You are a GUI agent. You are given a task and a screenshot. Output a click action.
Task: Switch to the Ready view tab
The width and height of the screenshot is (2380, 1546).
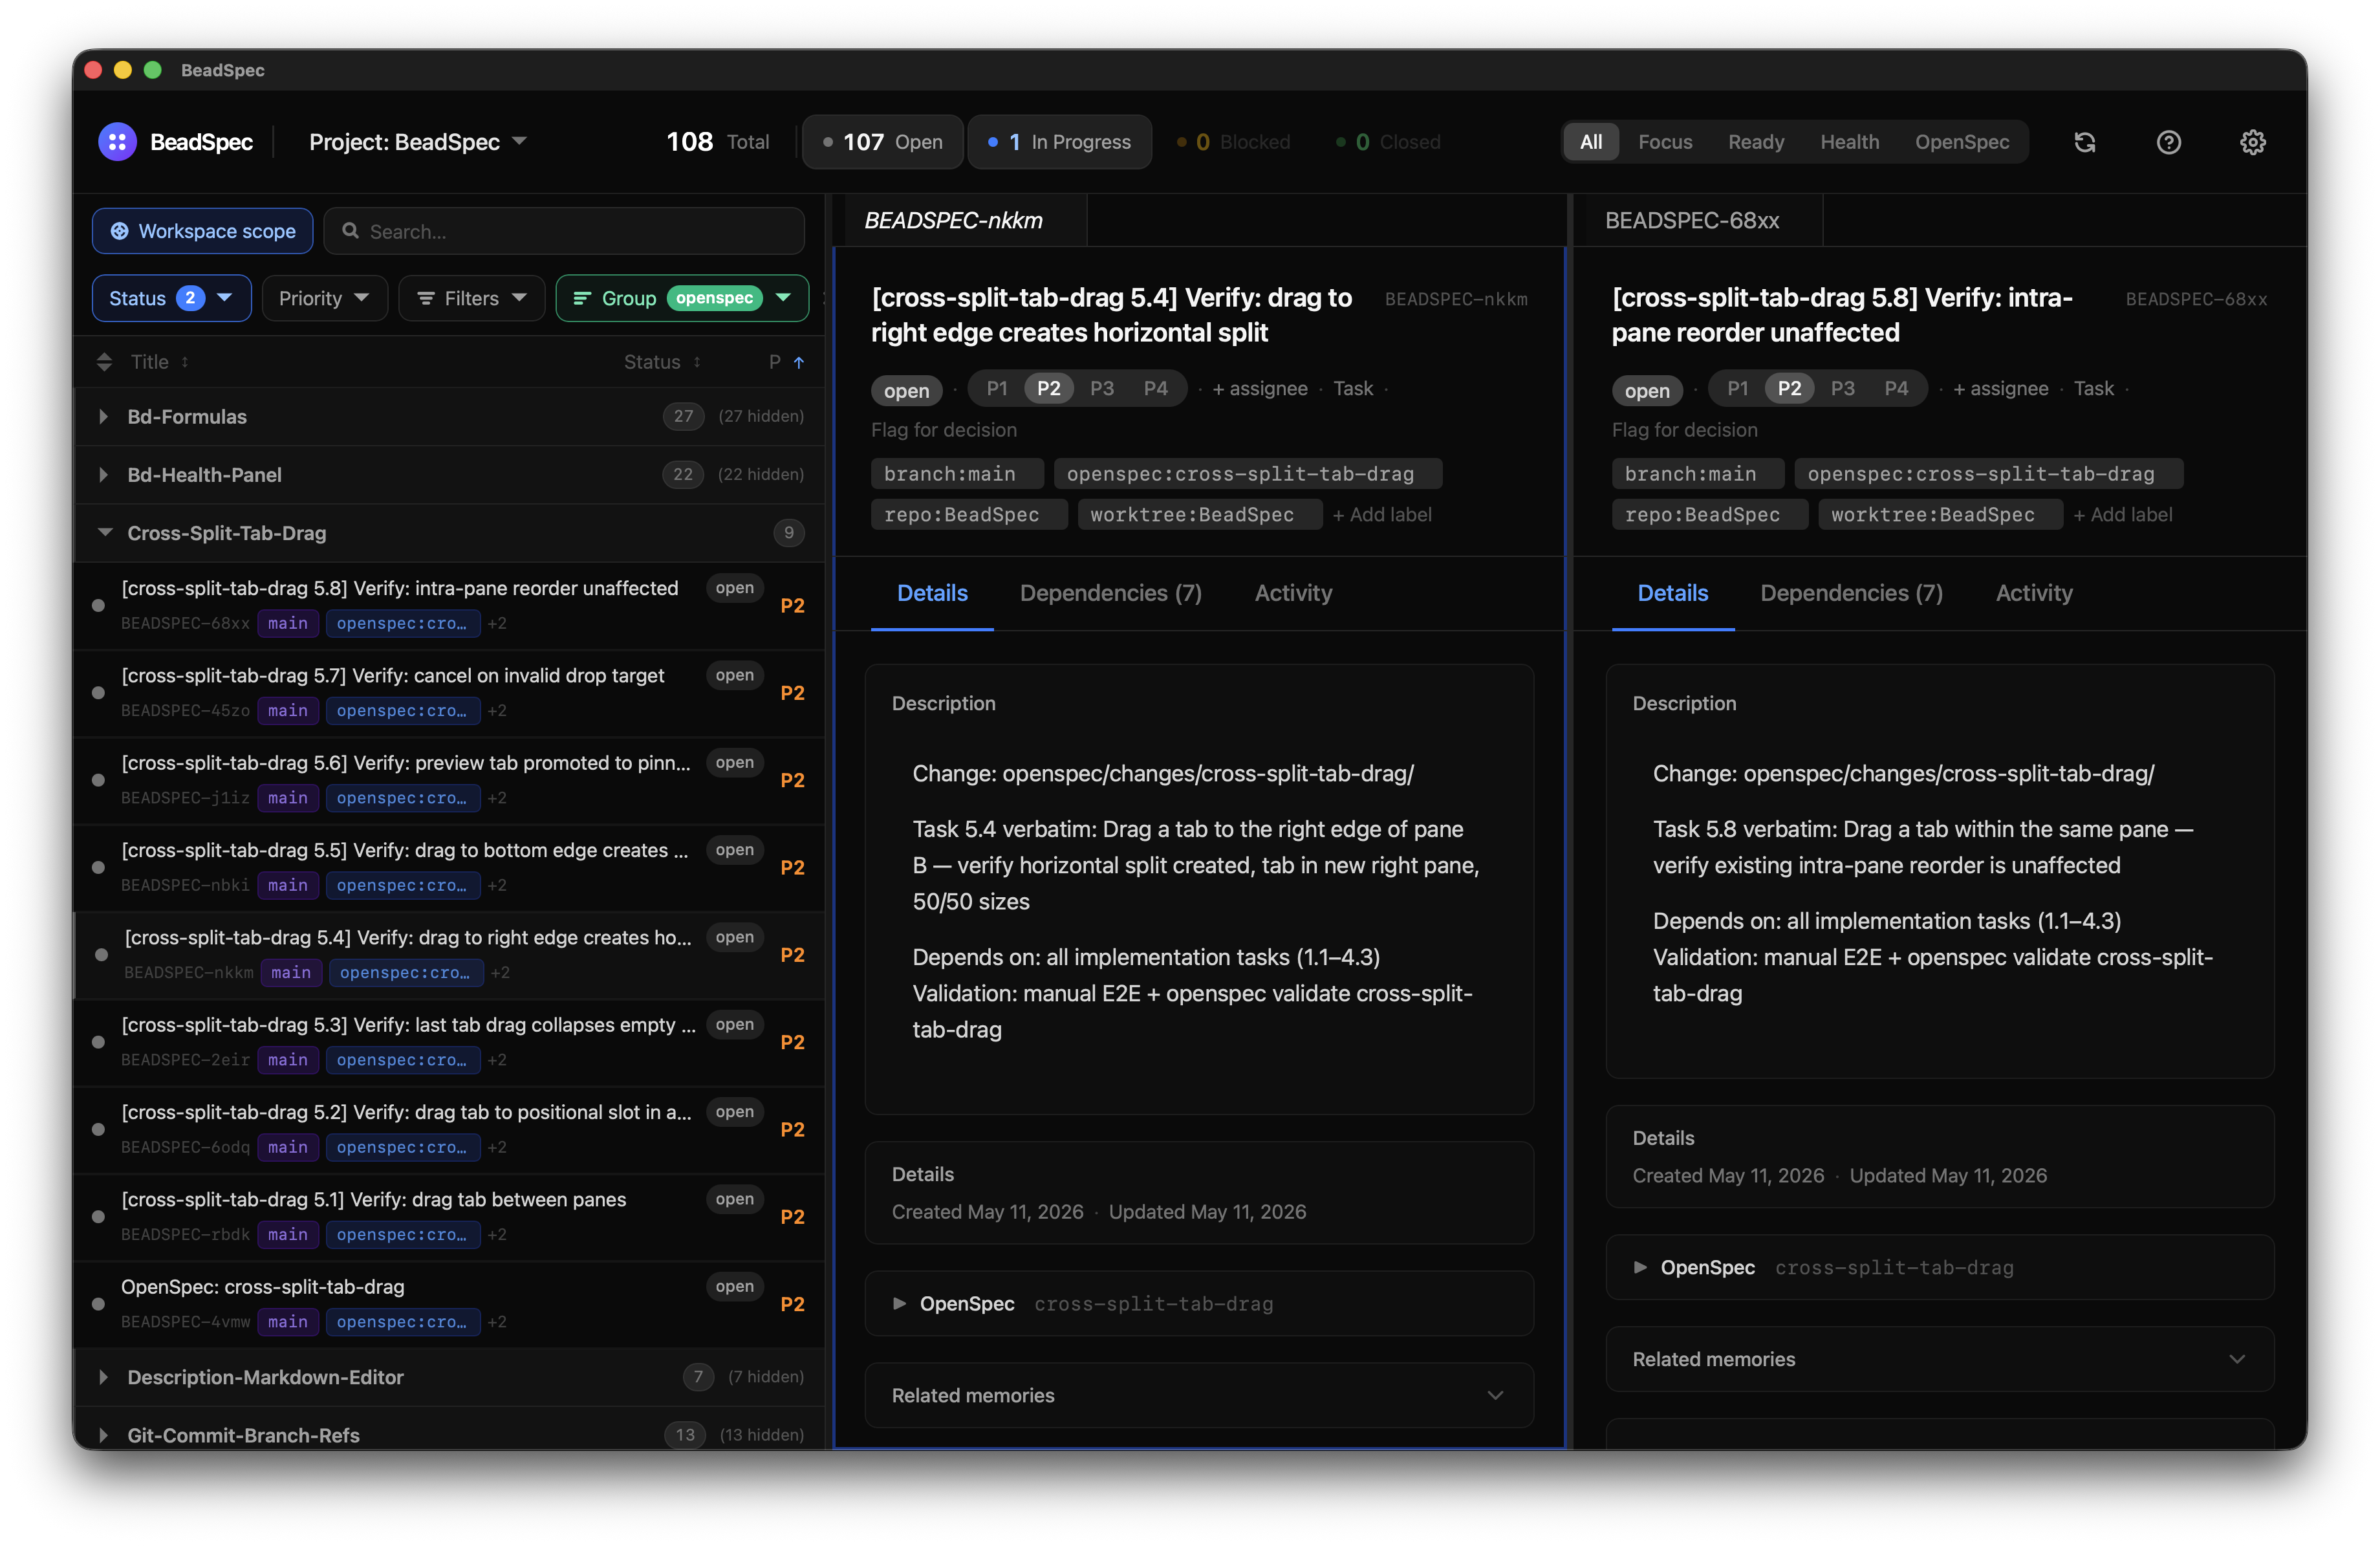(1756, 142)
